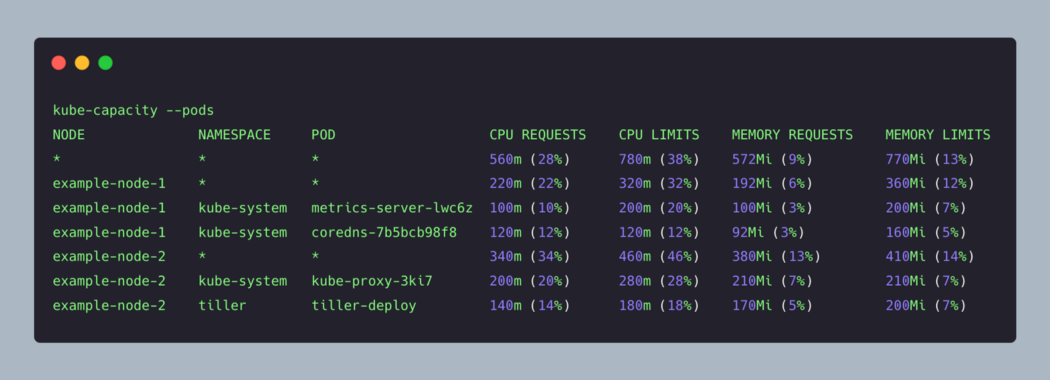Click the memory requests value 380Mi (13%)
This screenshot has width=1050, height=380.
pos(776,257)
